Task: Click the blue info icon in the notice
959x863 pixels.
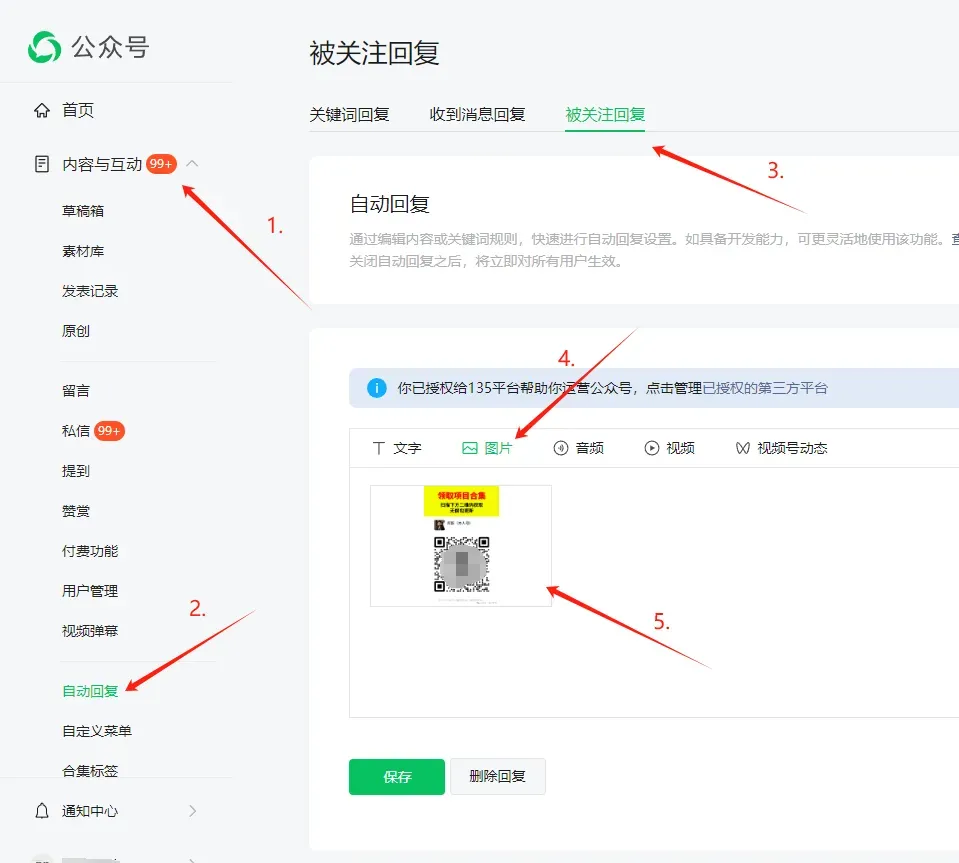Action: coord(377,388)
